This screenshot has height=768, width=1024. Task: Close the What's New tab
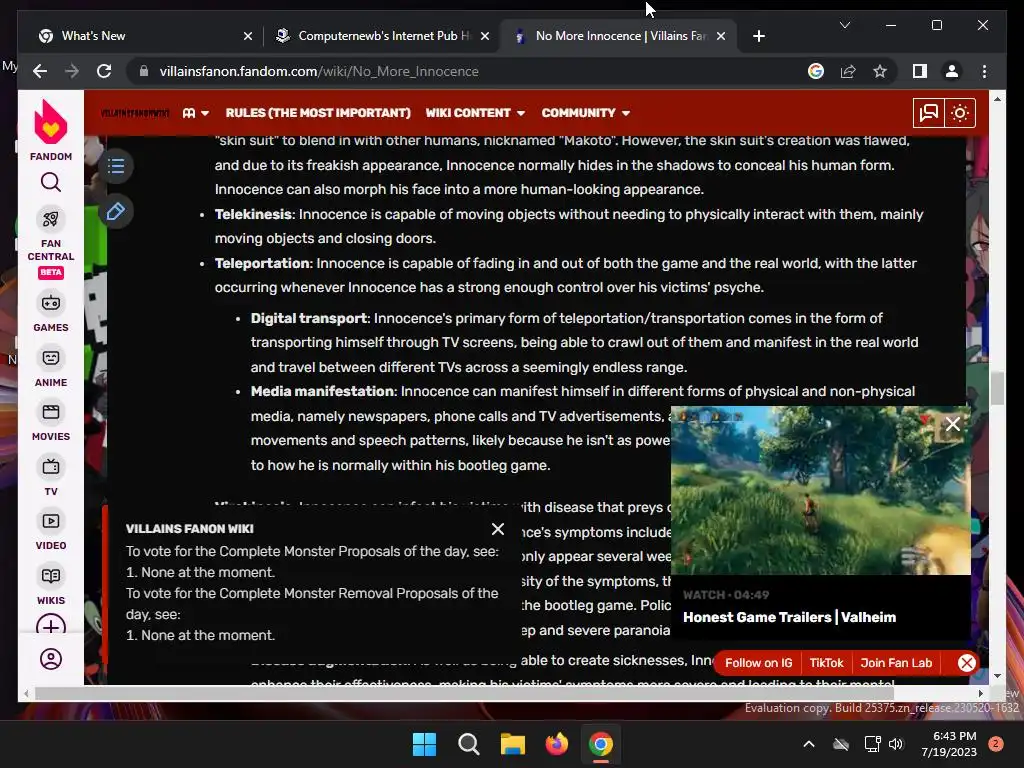pos(248,36)
